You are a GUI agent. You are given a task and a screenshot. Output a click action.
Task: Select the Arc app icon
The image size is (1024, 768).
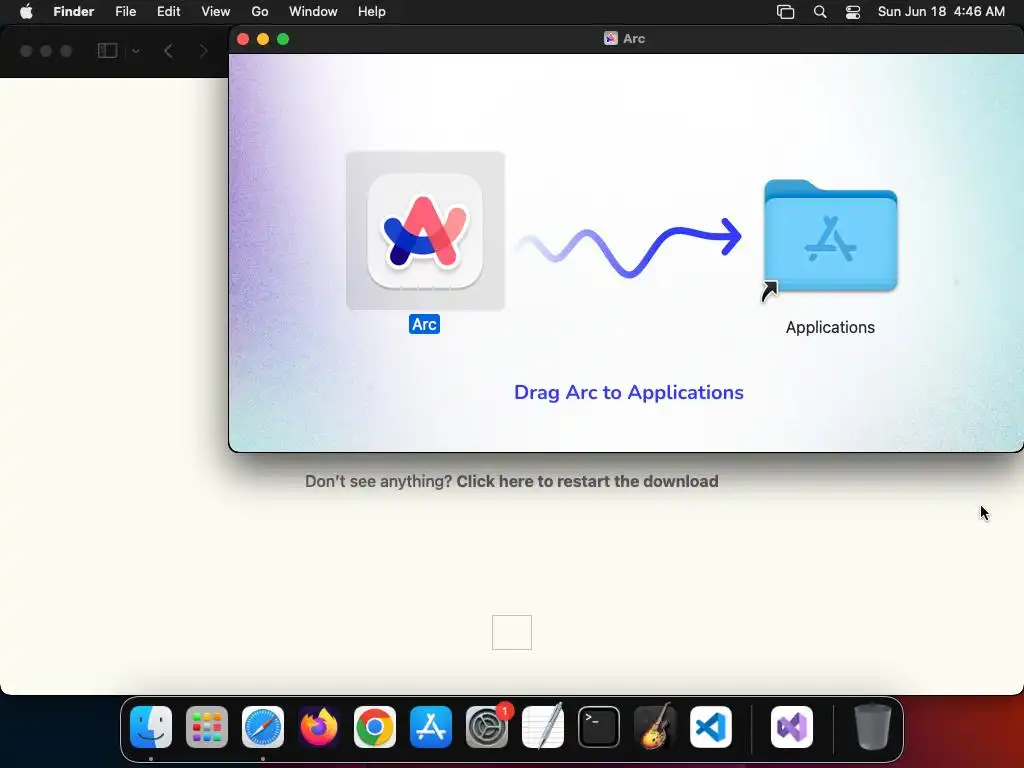tap(425, 231)
